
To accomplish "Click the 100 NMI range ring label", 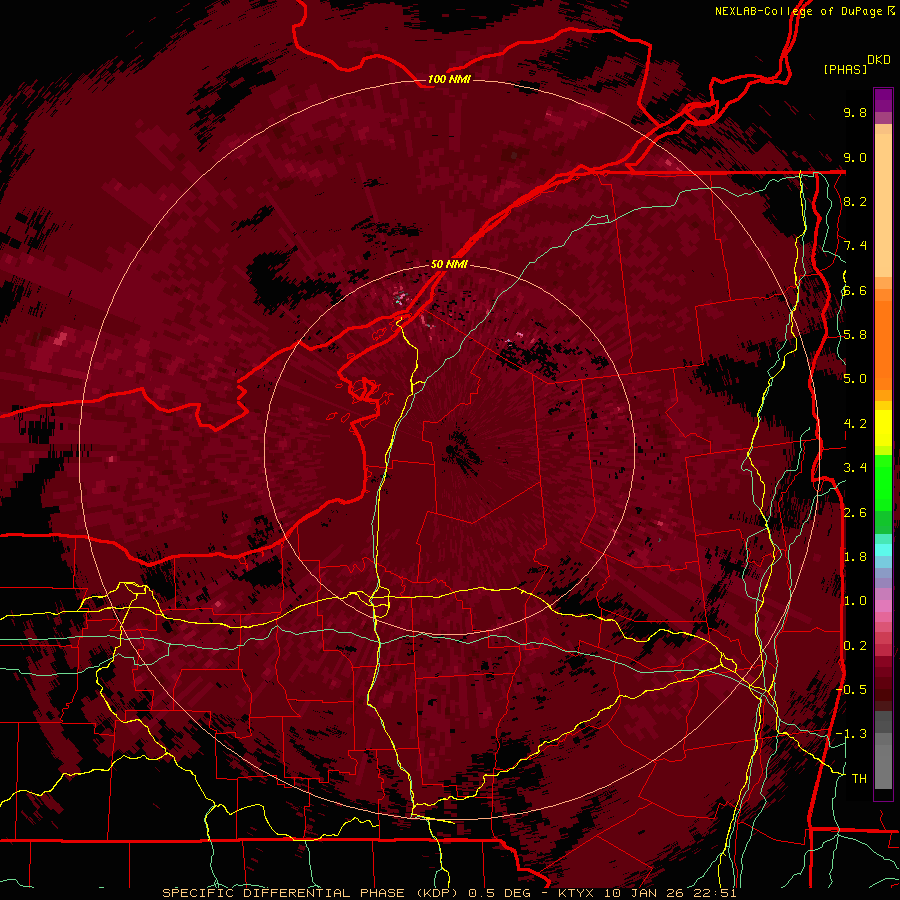I will 449,79.
